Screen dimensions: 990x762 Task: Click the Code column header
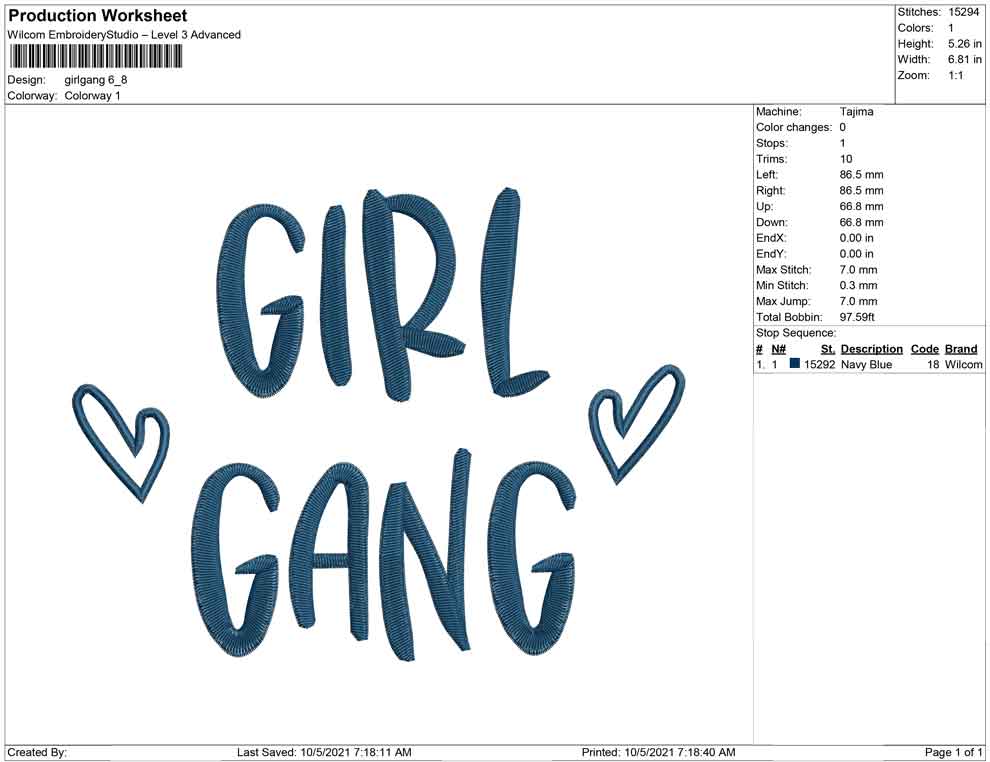tap(924, 349)
